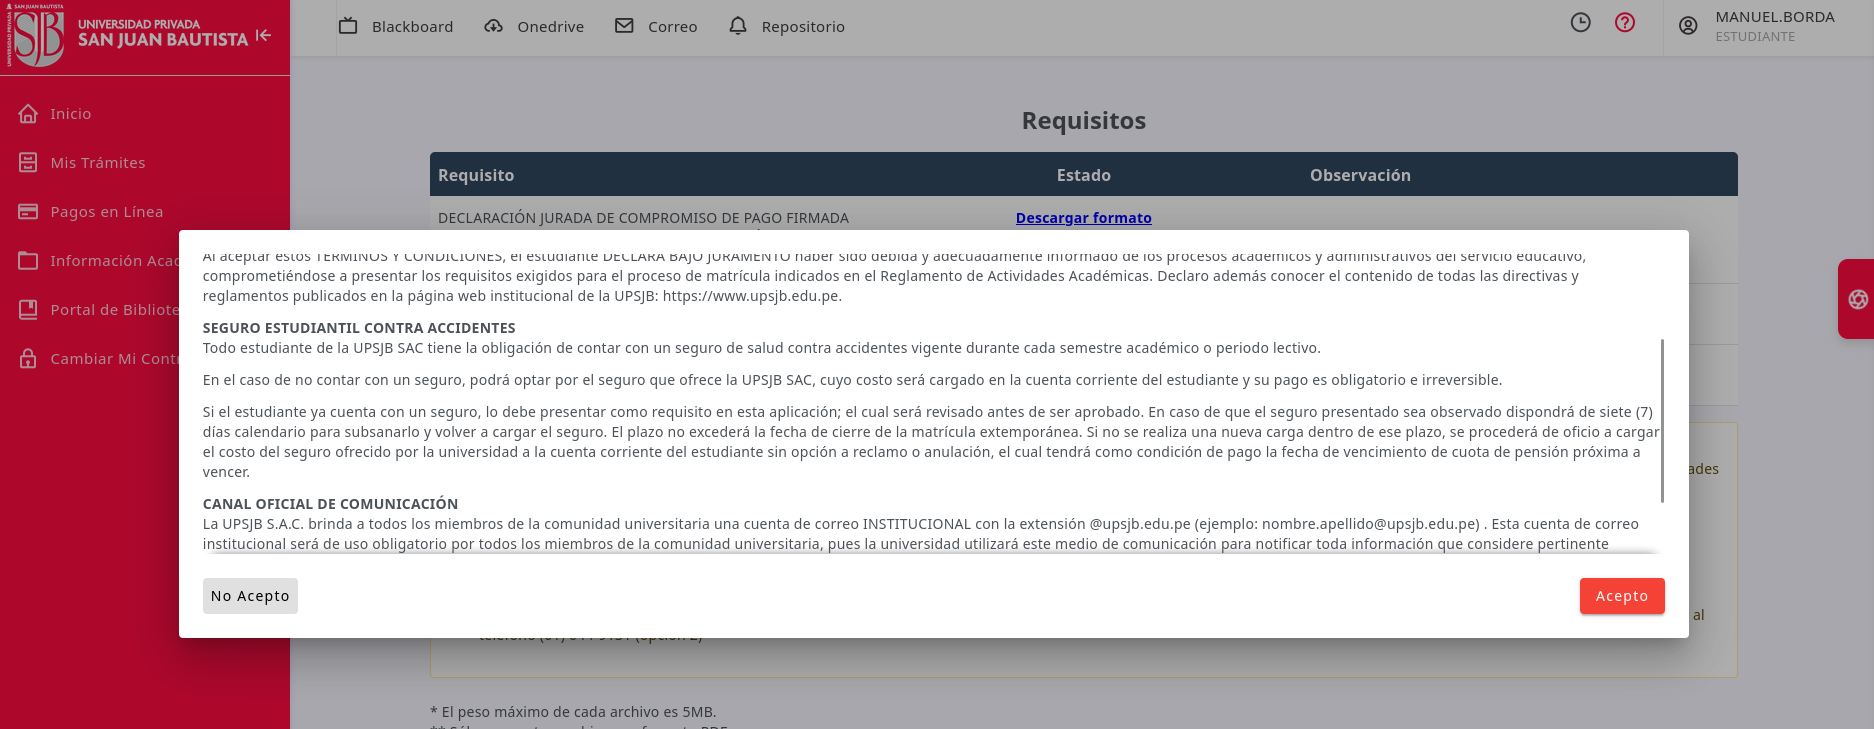Viewport: 1874px width, 729px height.
Task: Open the Descargar formato link
Action: [1083, 218]
